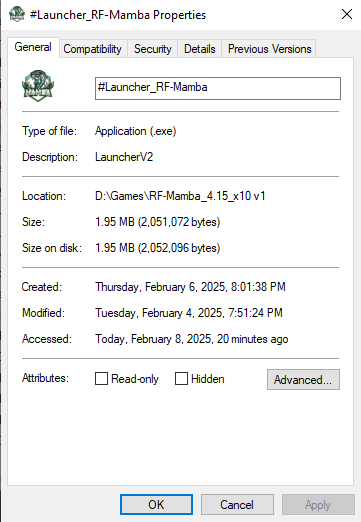The height and width of the screenshot is (522, 361).
Task: Enable the Hidden checkbox
Action: (181, 379)
